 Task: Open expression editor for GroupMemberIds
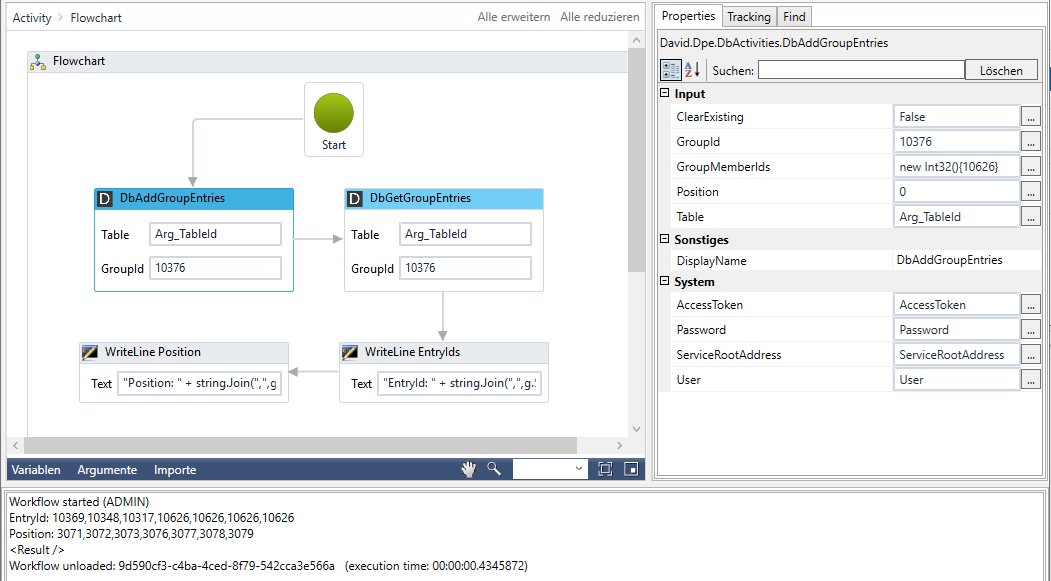[1031, 167]
